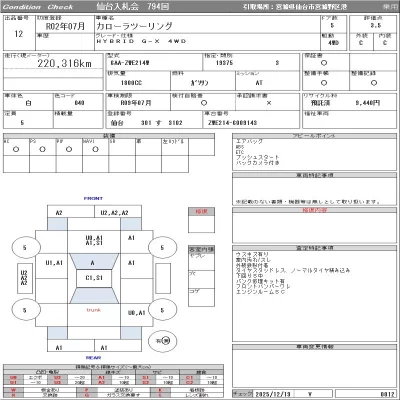Click the number 0012 at the sheet footer
The width and height of the screenshot is (400, 400).
point(387,394)
